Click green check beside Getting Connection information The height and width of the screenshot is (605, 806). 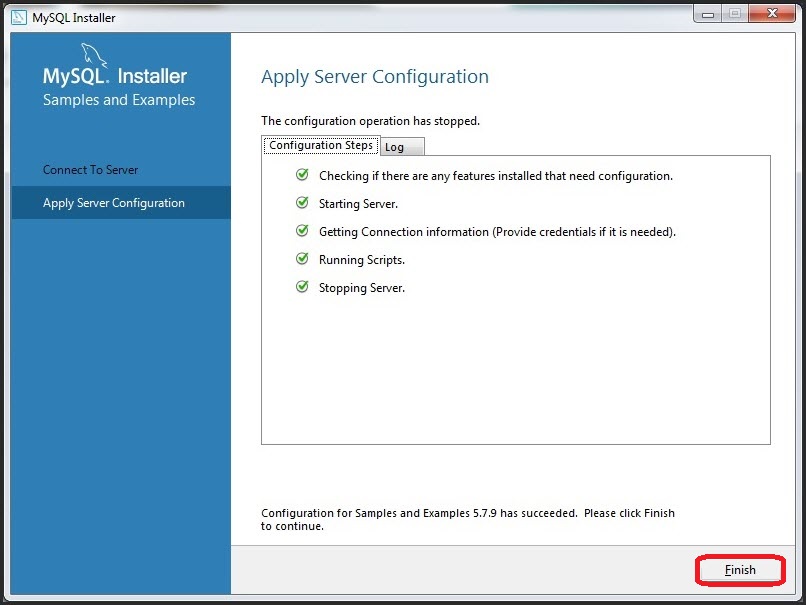pos(302,230)
